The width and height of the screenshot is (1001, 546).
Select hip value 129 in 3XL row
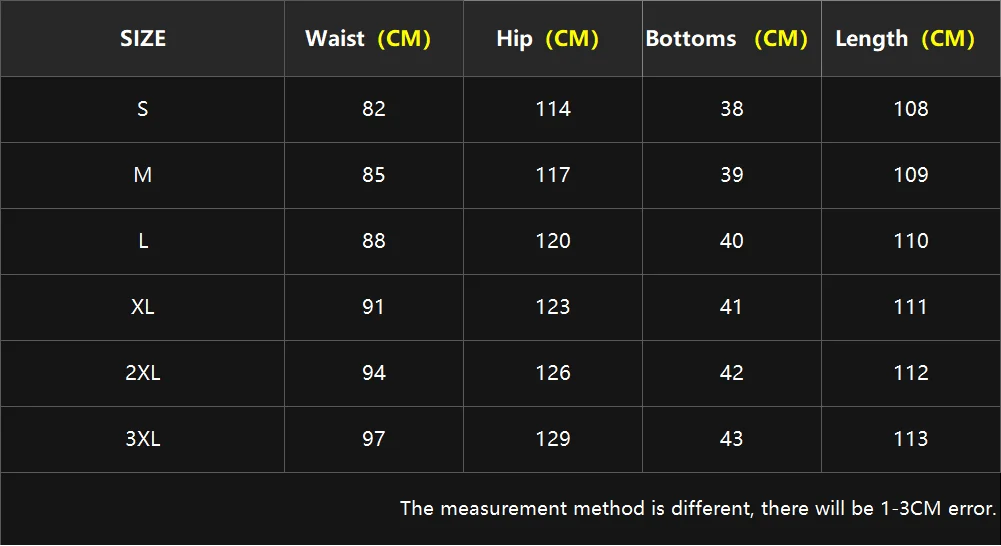click(x=553, y=439)
